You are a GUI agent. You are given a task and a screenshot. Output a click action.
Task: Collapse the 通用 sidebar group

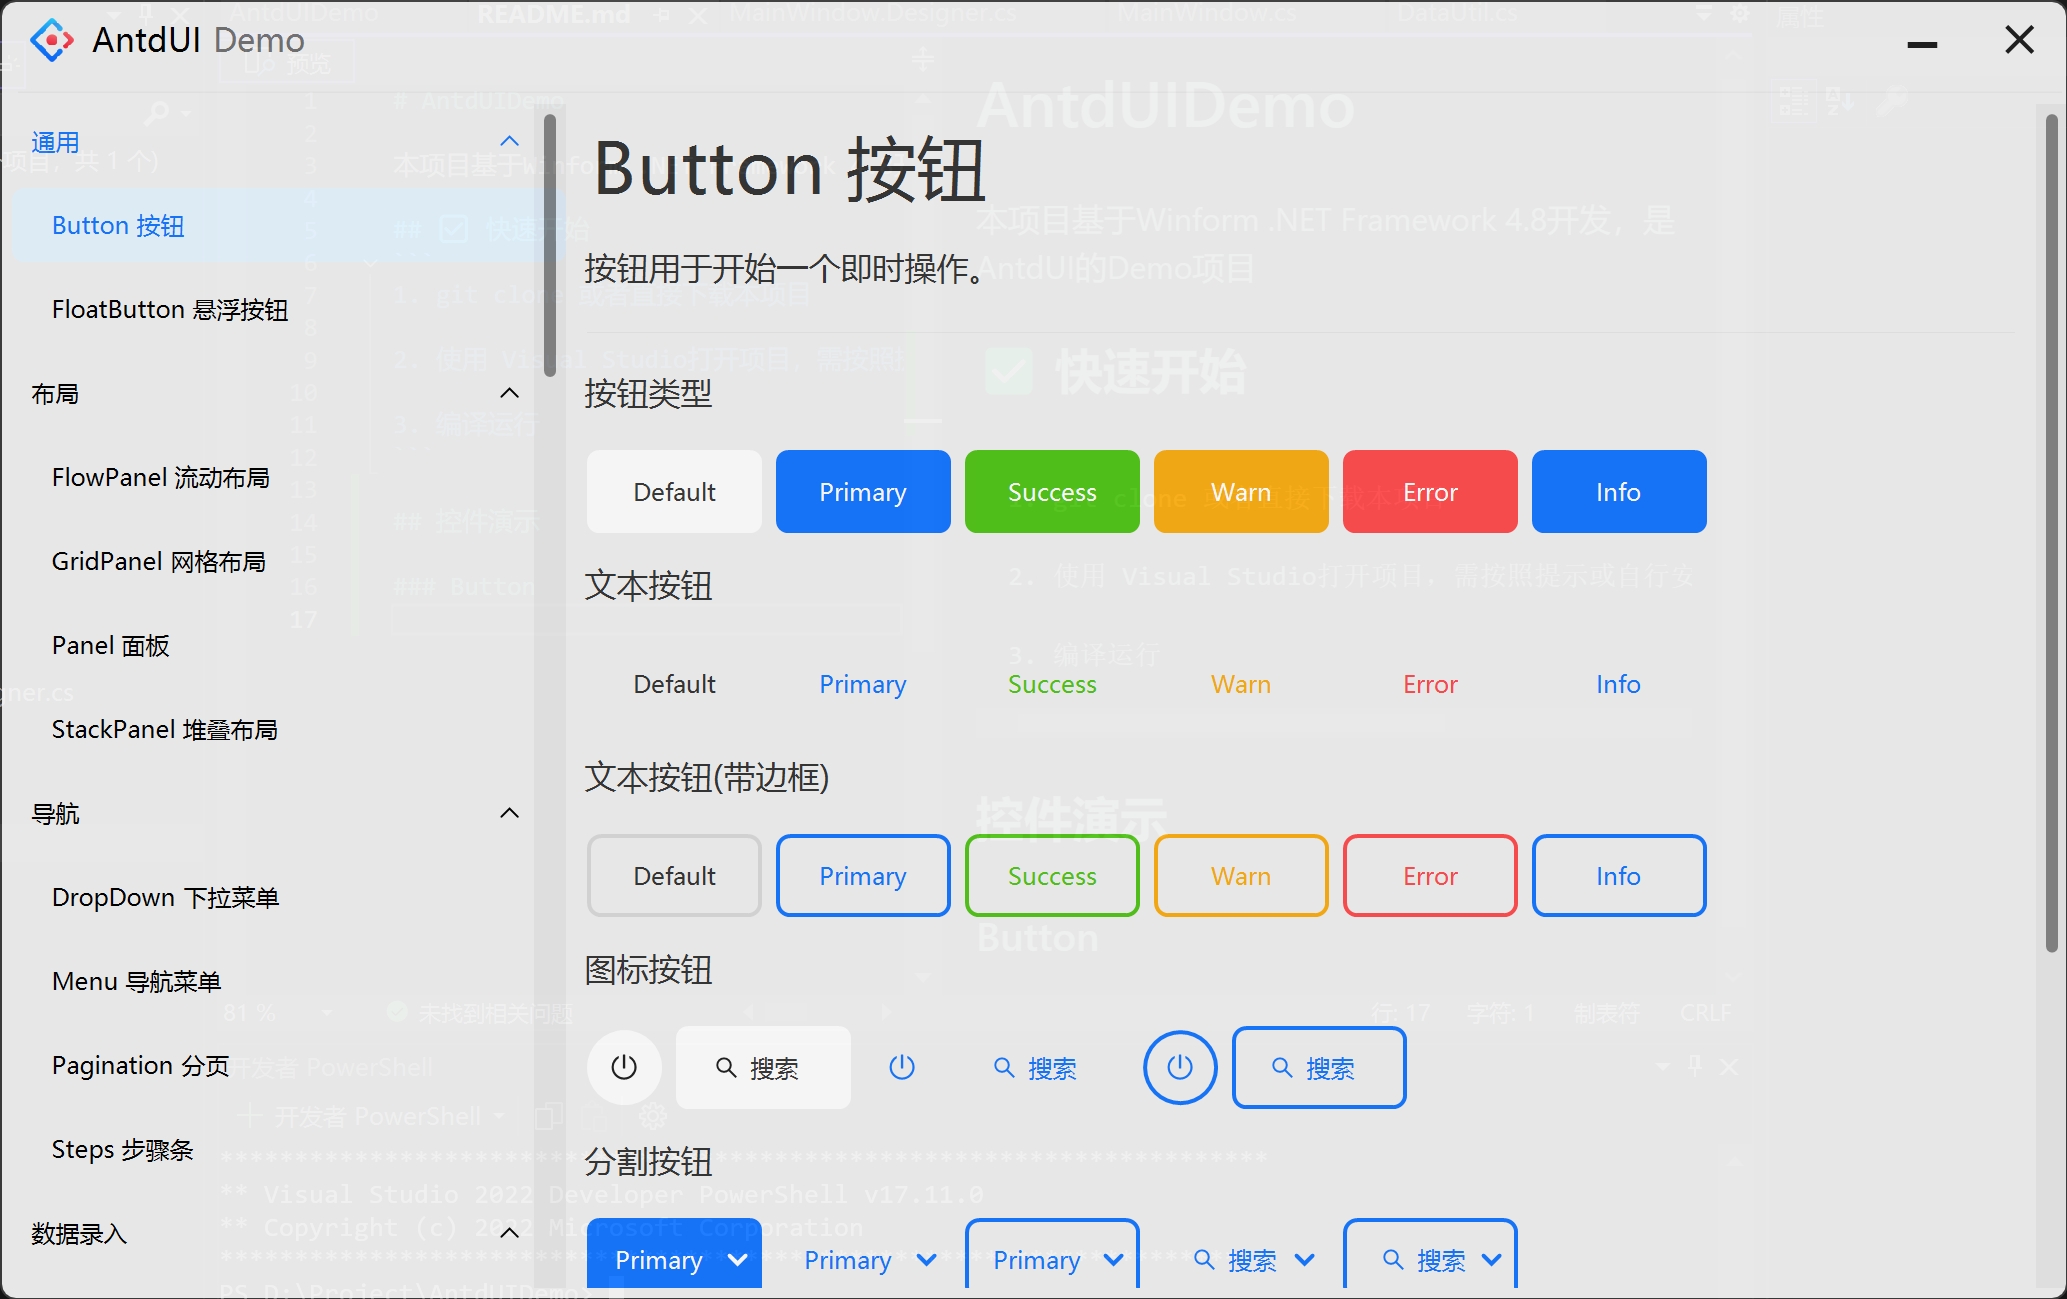click(509, 142)
